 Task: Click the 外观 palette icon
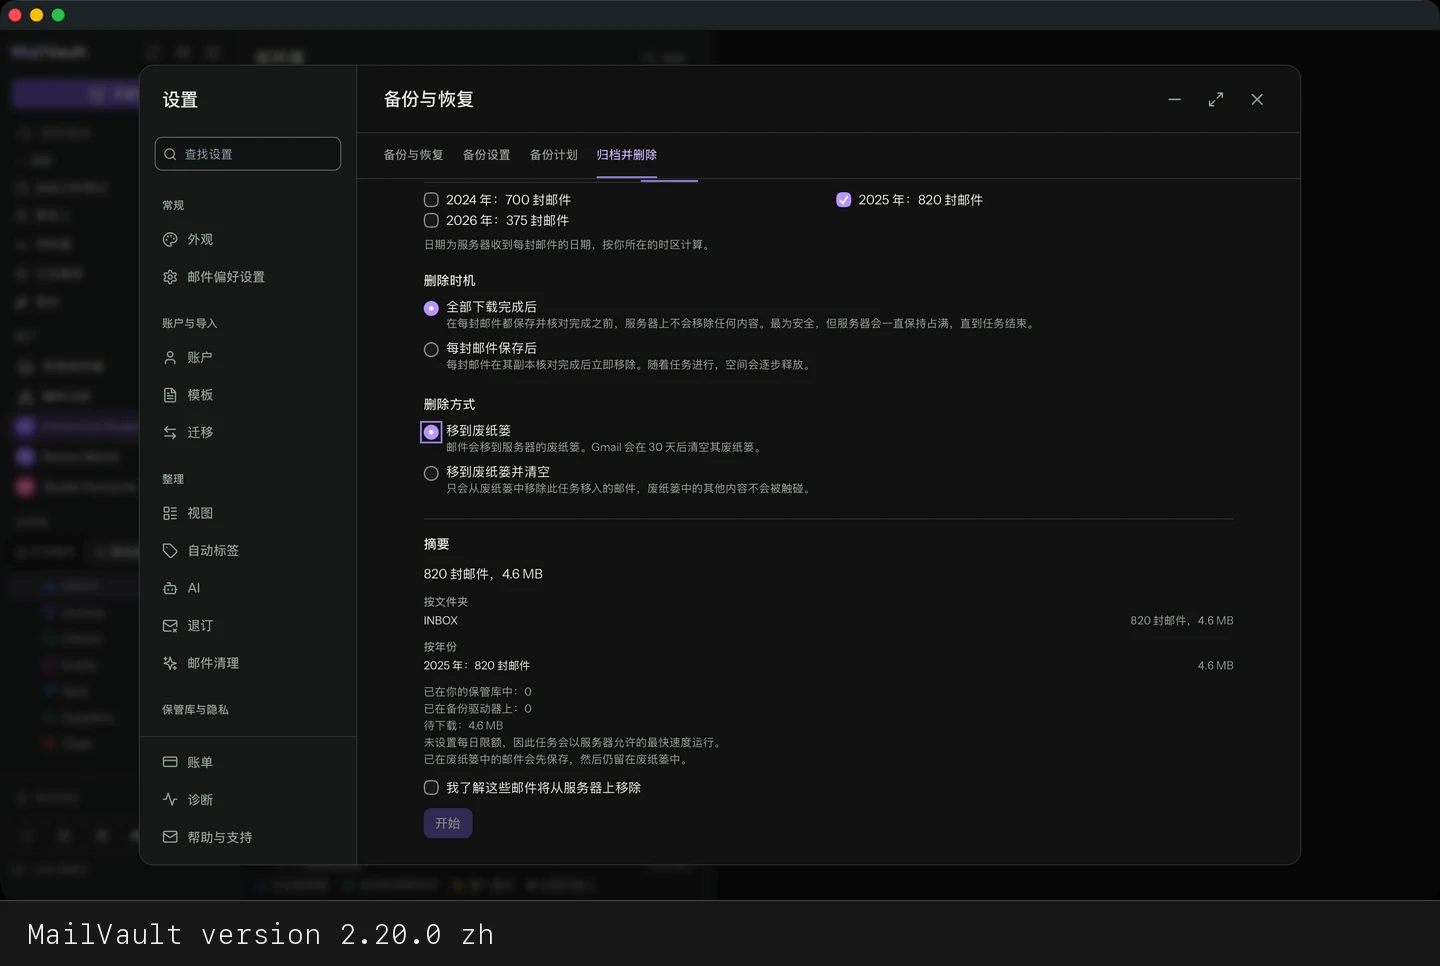(170, 240)
